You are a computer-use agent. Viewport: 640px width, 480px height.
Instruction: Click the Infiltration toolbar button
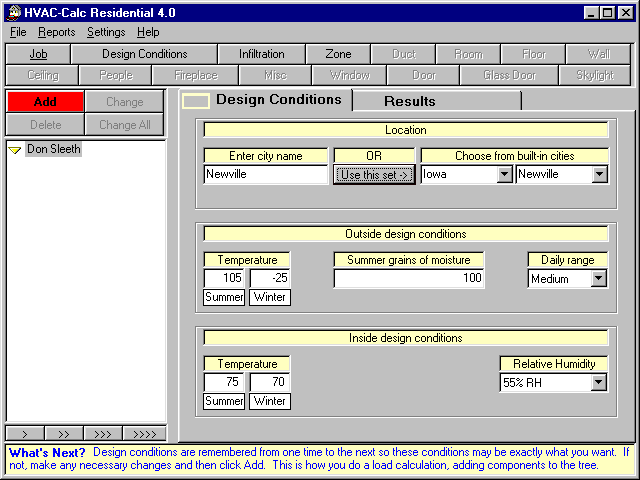(x=262, y=54)
